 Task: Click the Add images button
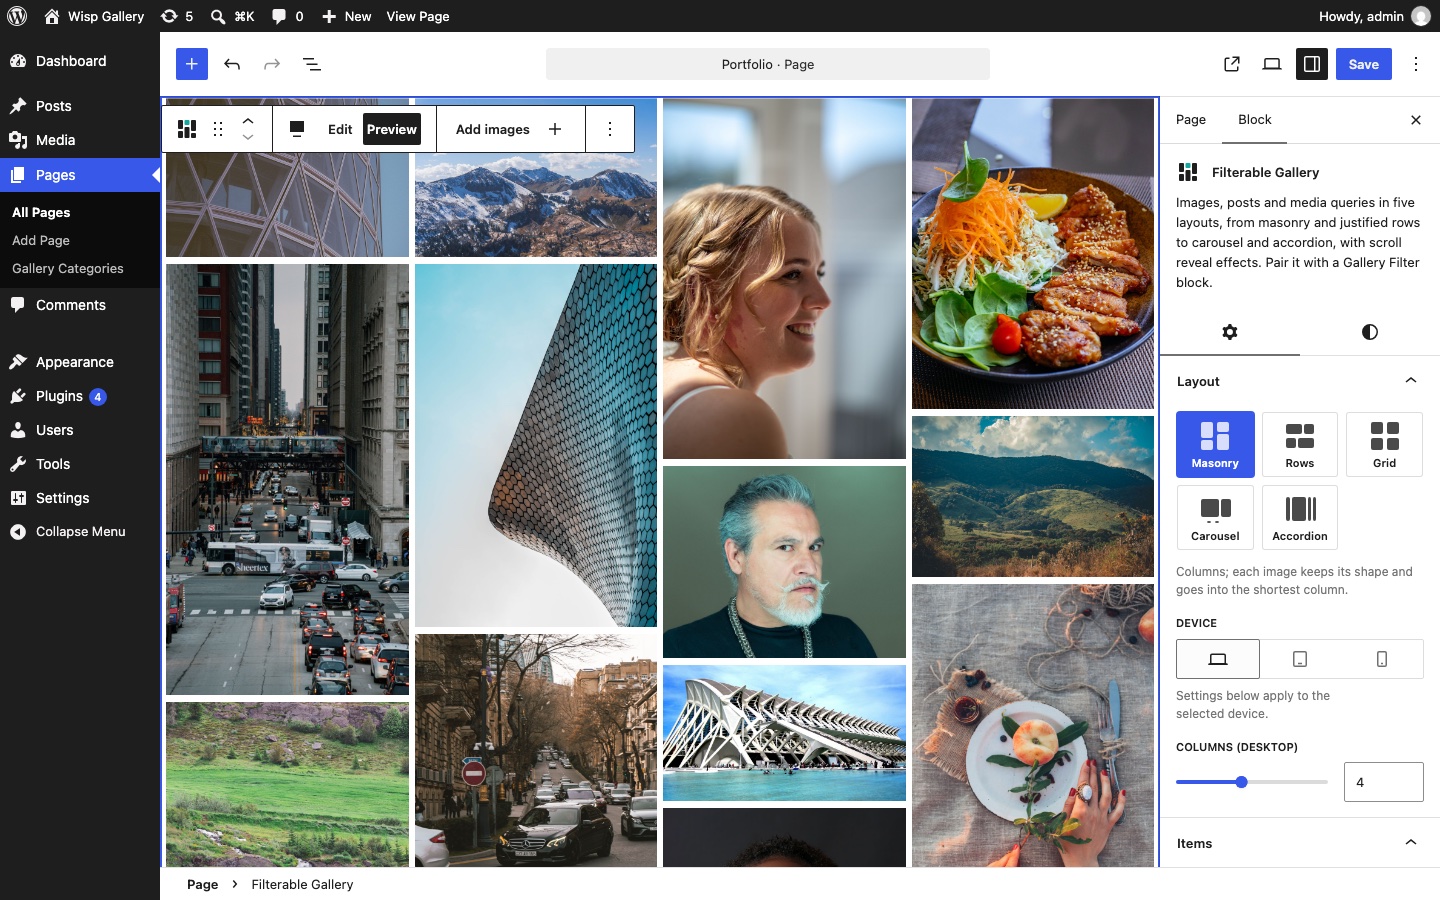(508, 129)
